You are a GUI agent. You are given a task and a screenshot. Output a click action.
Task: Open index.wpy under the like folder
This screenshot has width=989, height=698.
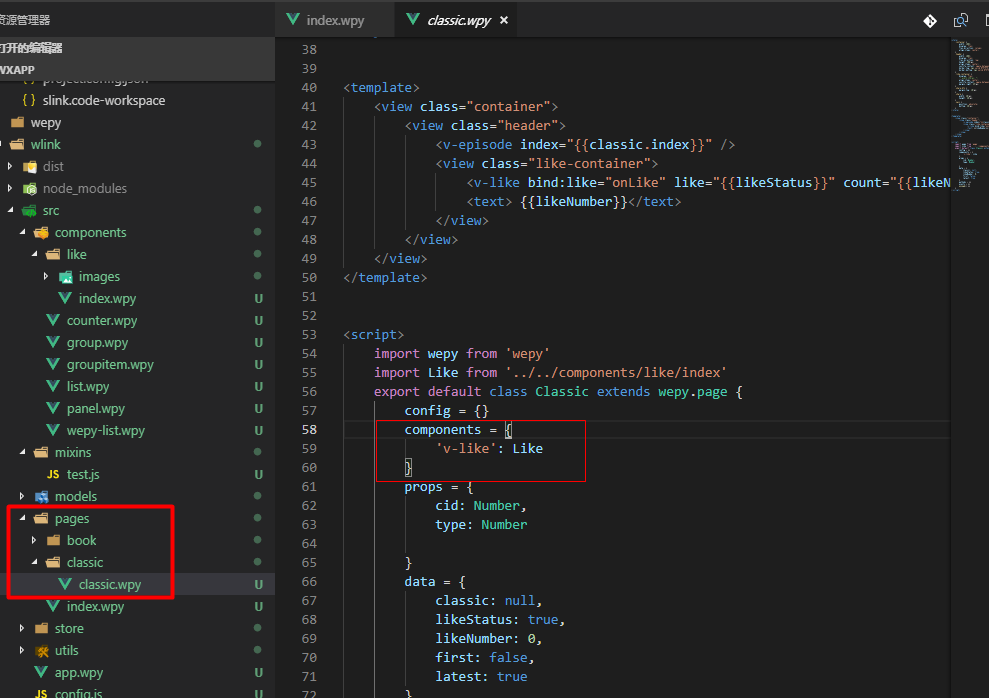107,298
